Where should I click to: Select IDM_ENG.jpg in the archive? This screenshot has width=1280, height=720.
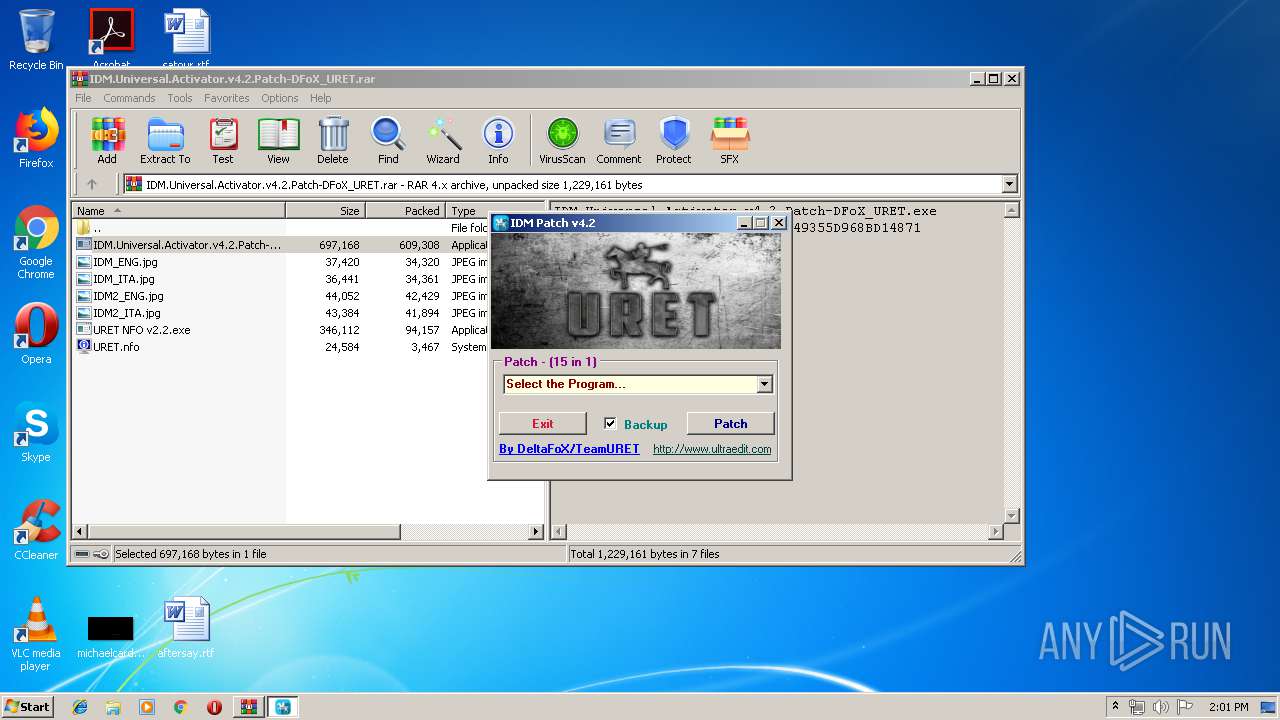[280, 262]
